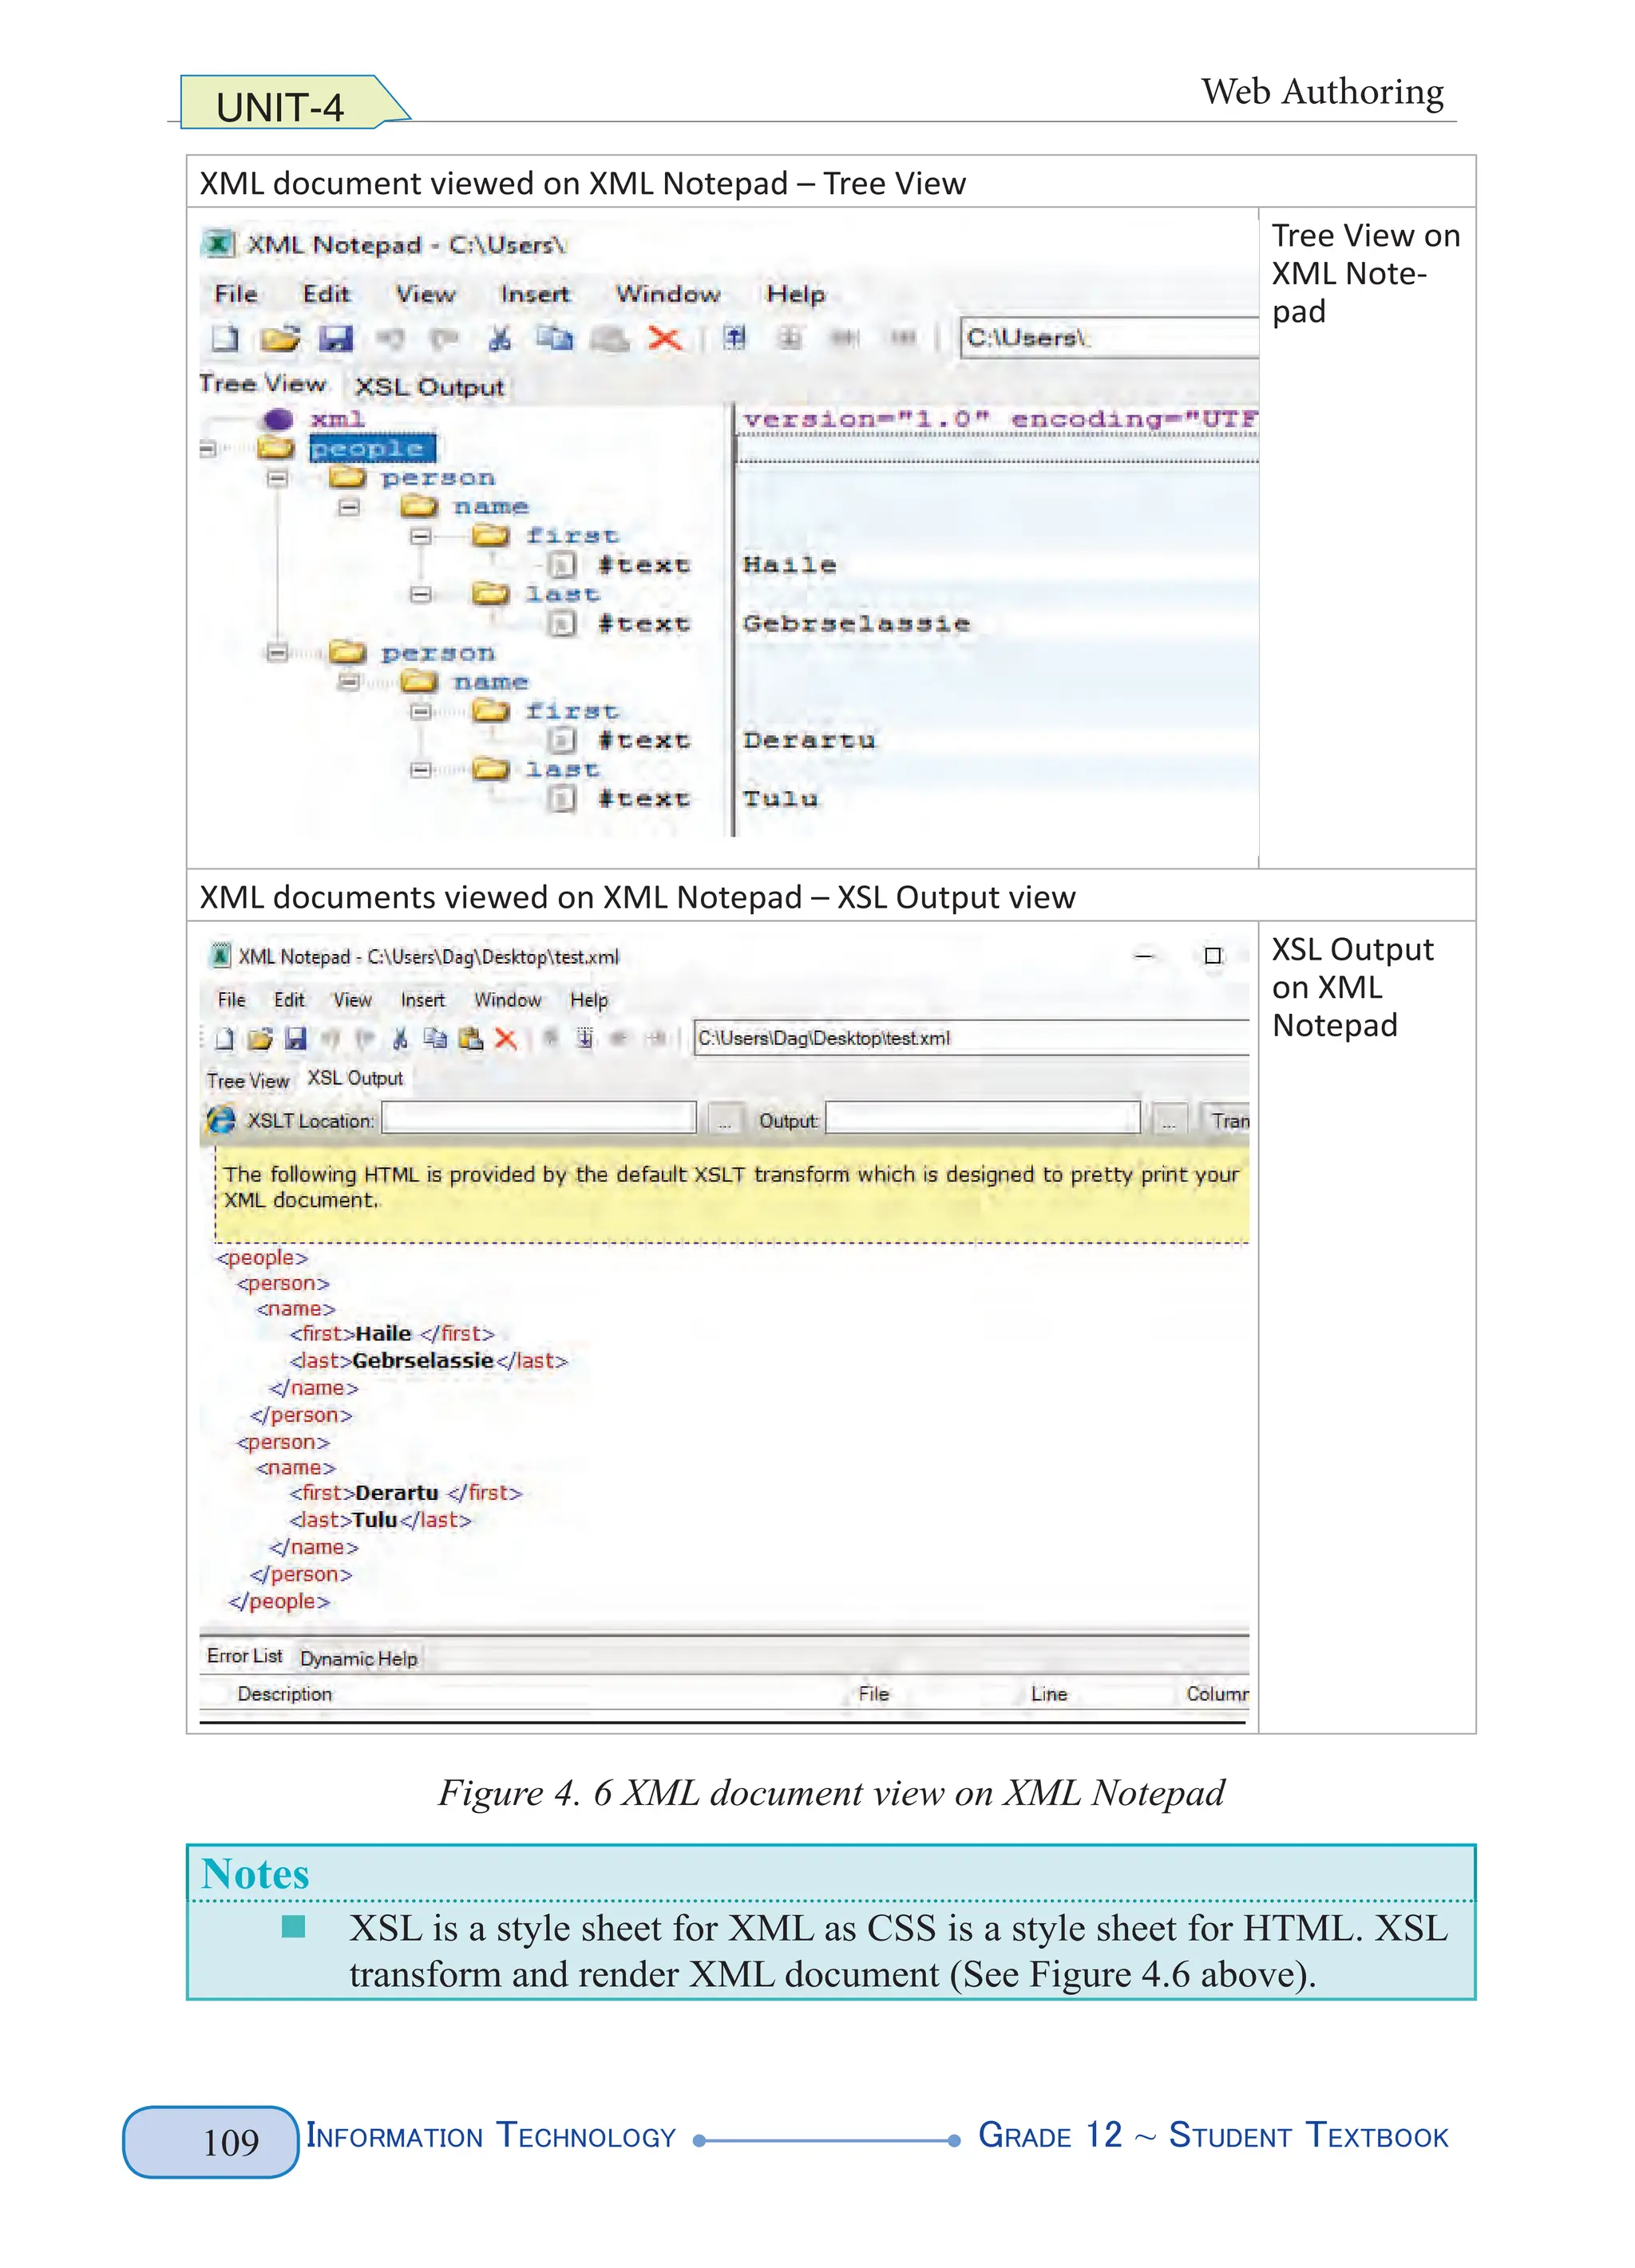
Task: Select the Error List tab
Action: pyautogui.click(x=244, y=1656)
